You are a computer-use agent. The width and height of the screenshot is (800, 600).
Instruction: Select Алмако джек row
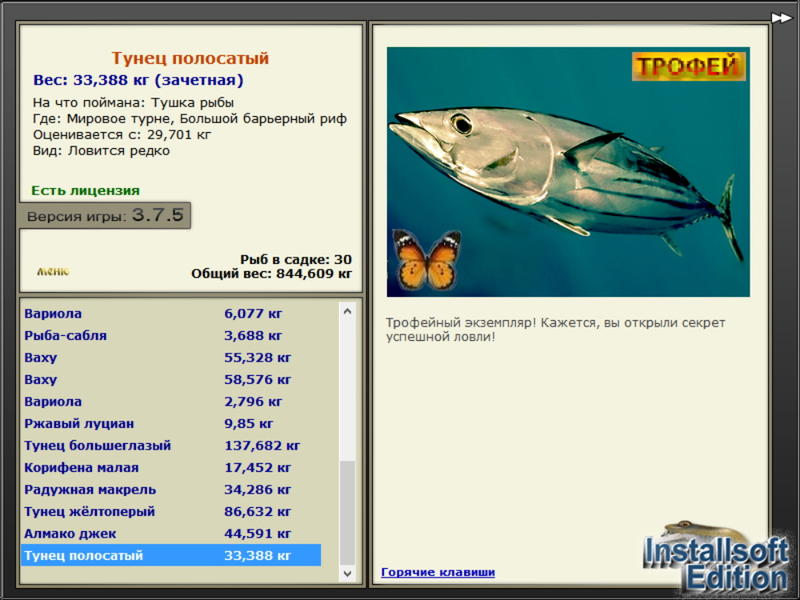pyautogui.click(x=171, y=533)
